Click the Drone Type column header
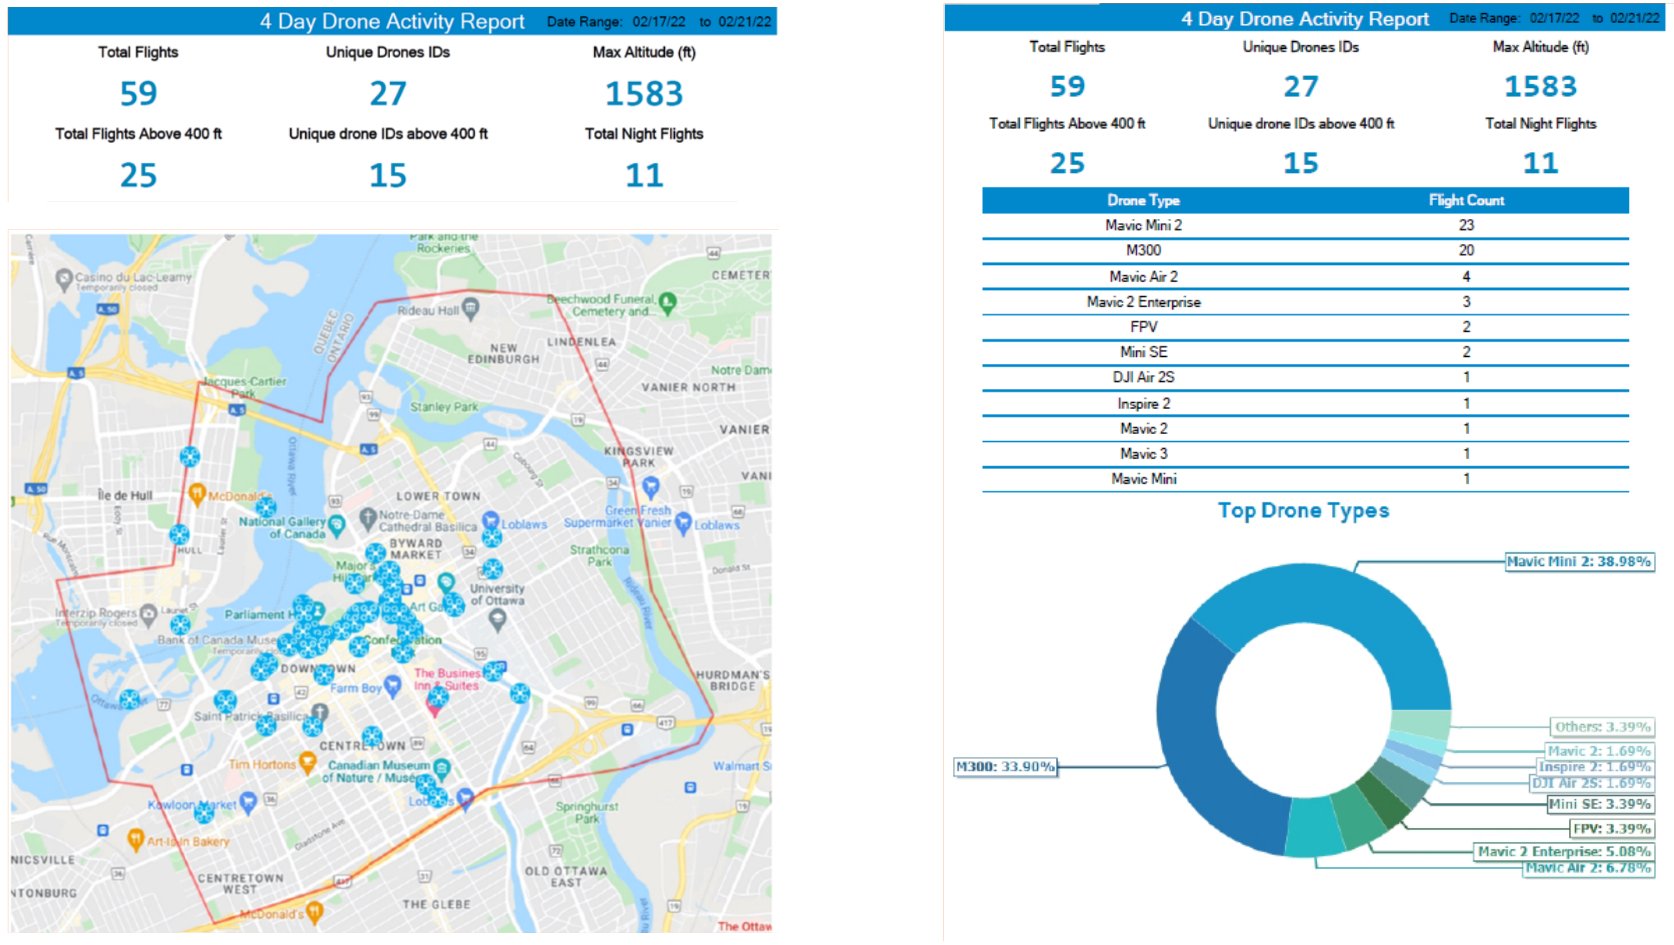 click(x=1143, y=200)
